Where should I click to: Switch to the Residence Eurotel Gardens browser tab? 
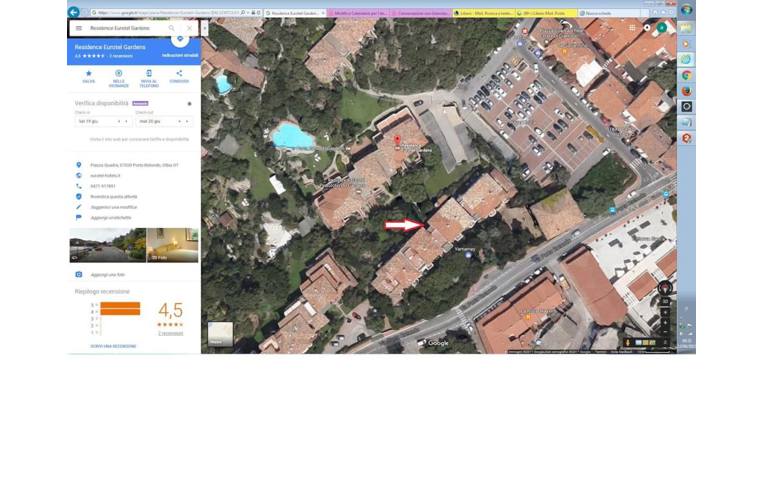pyautogui.click(x=295, y=13)
